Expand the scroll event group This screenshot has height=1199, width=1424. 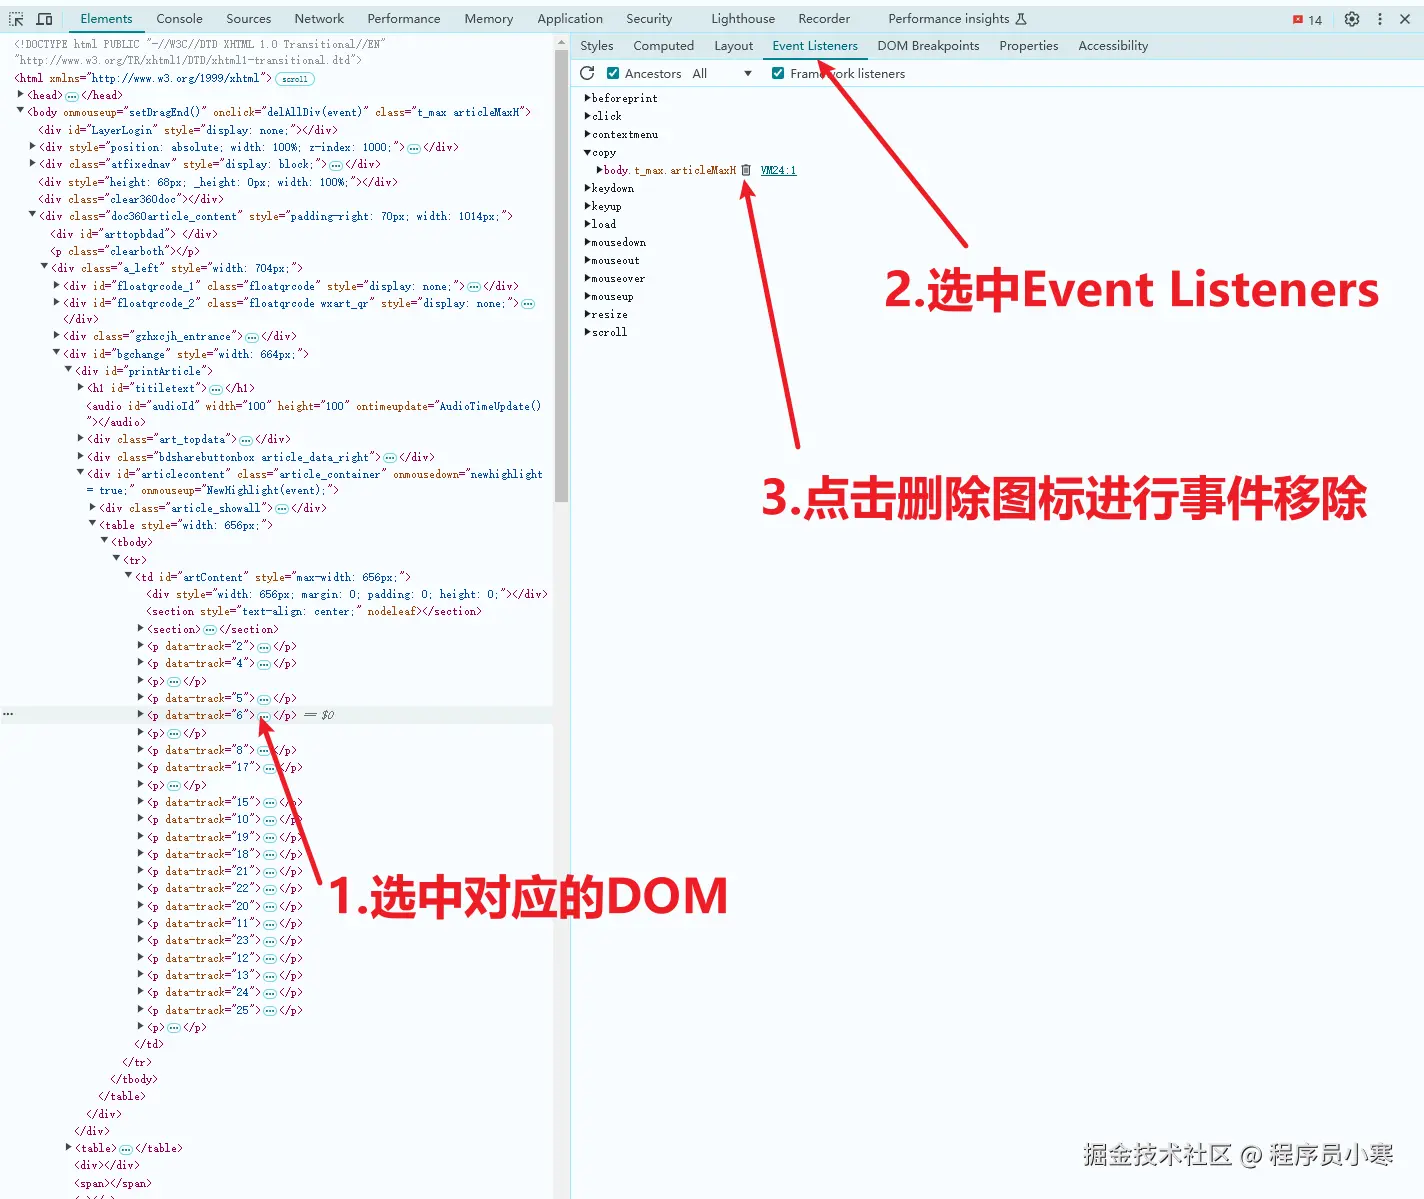tap(587, 332)
